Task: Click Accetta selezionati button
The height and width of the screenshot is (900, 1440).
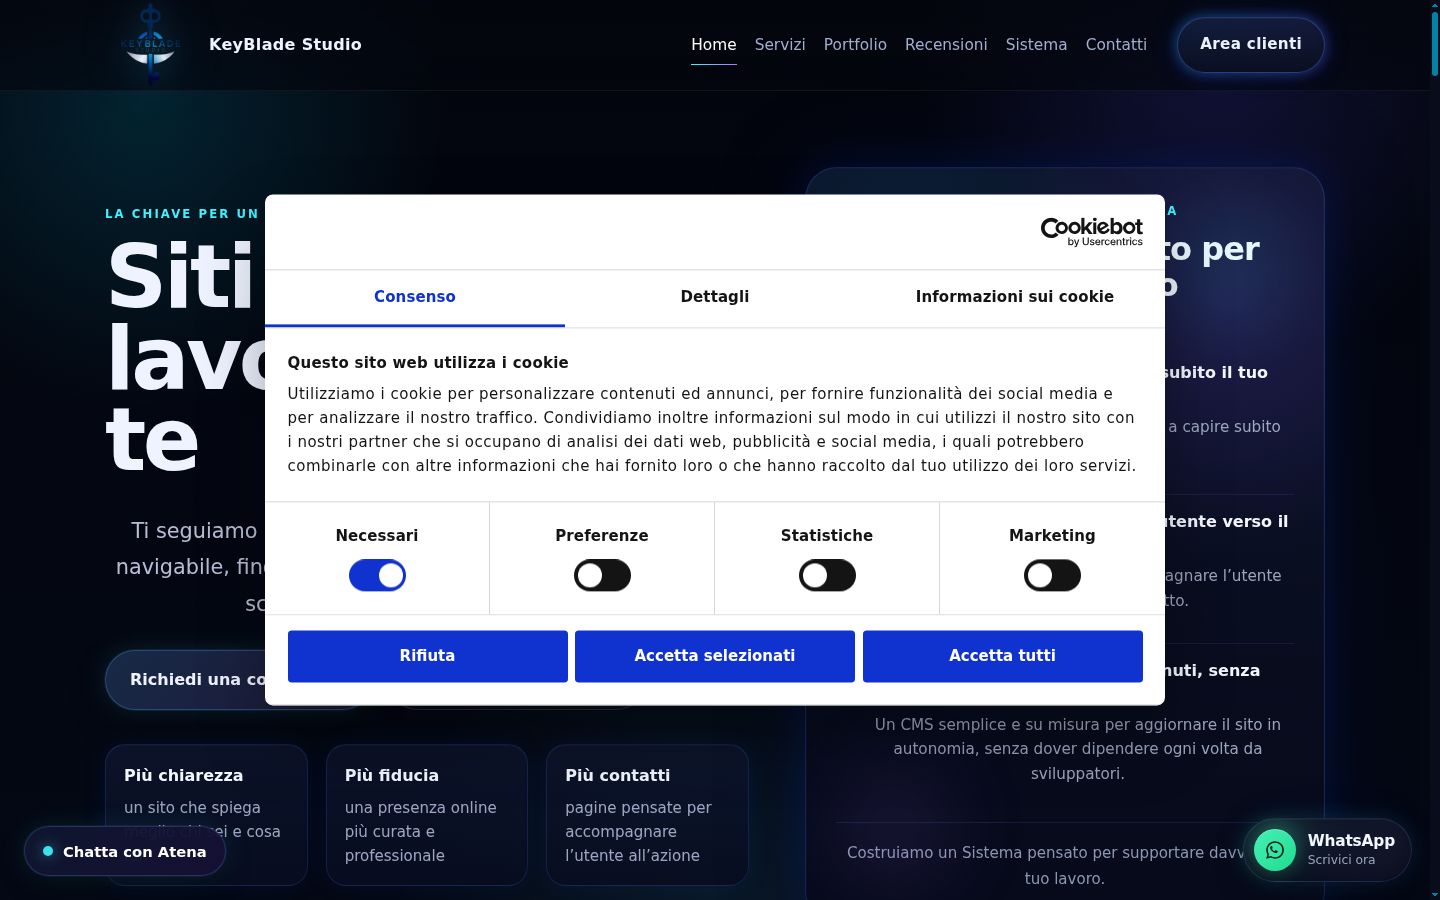Action: click(715, 656)
